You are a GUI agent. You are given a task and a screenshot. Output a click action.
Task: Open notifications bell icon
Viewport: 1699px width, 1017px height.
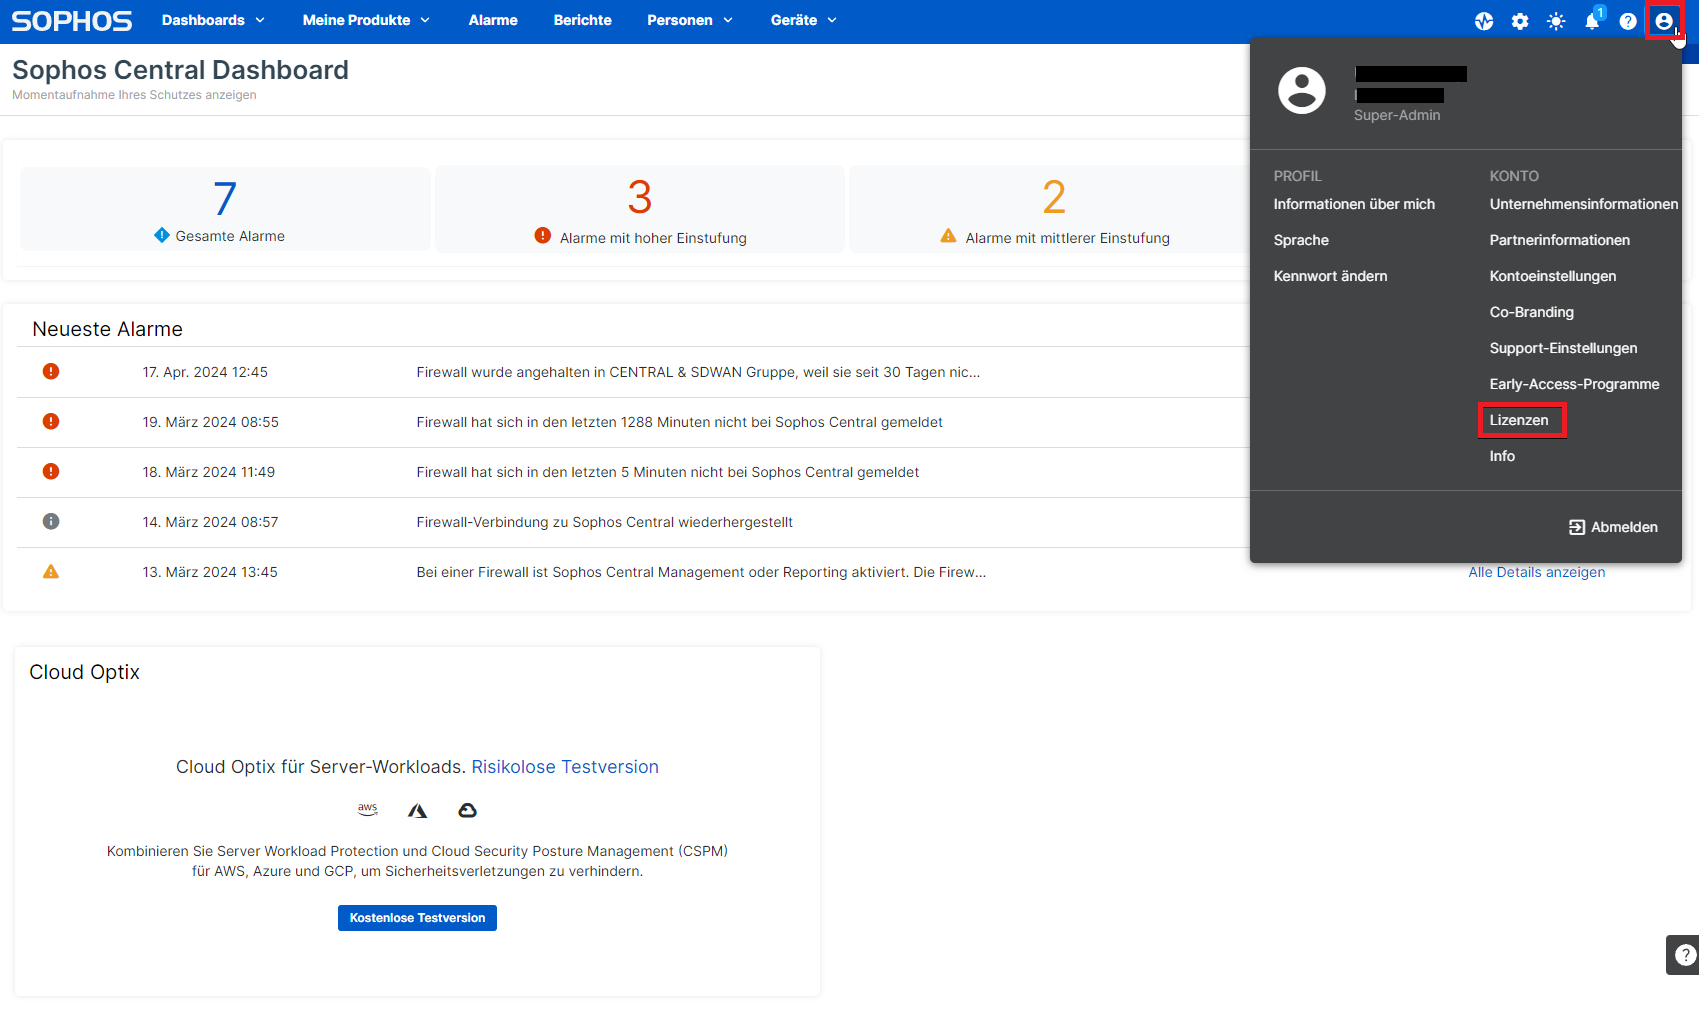coord(1592,21)
